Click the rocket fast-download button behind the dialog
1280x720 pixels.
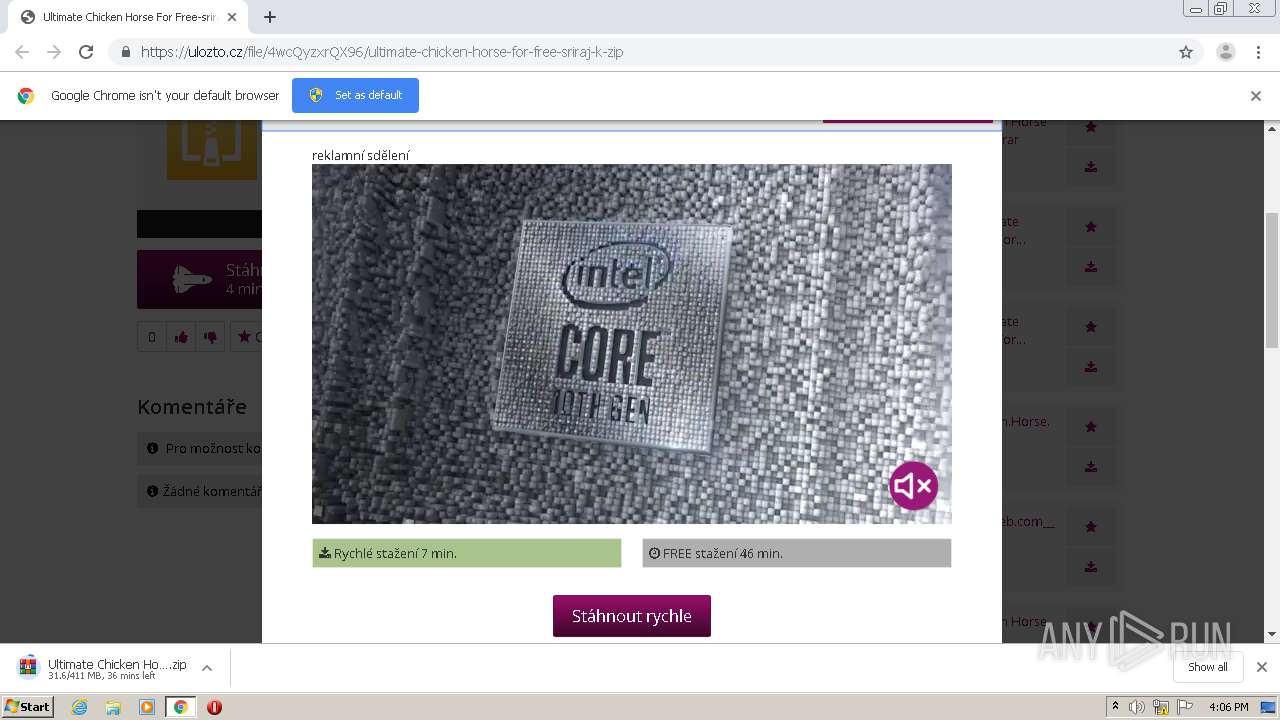click(x=200, y=279)
